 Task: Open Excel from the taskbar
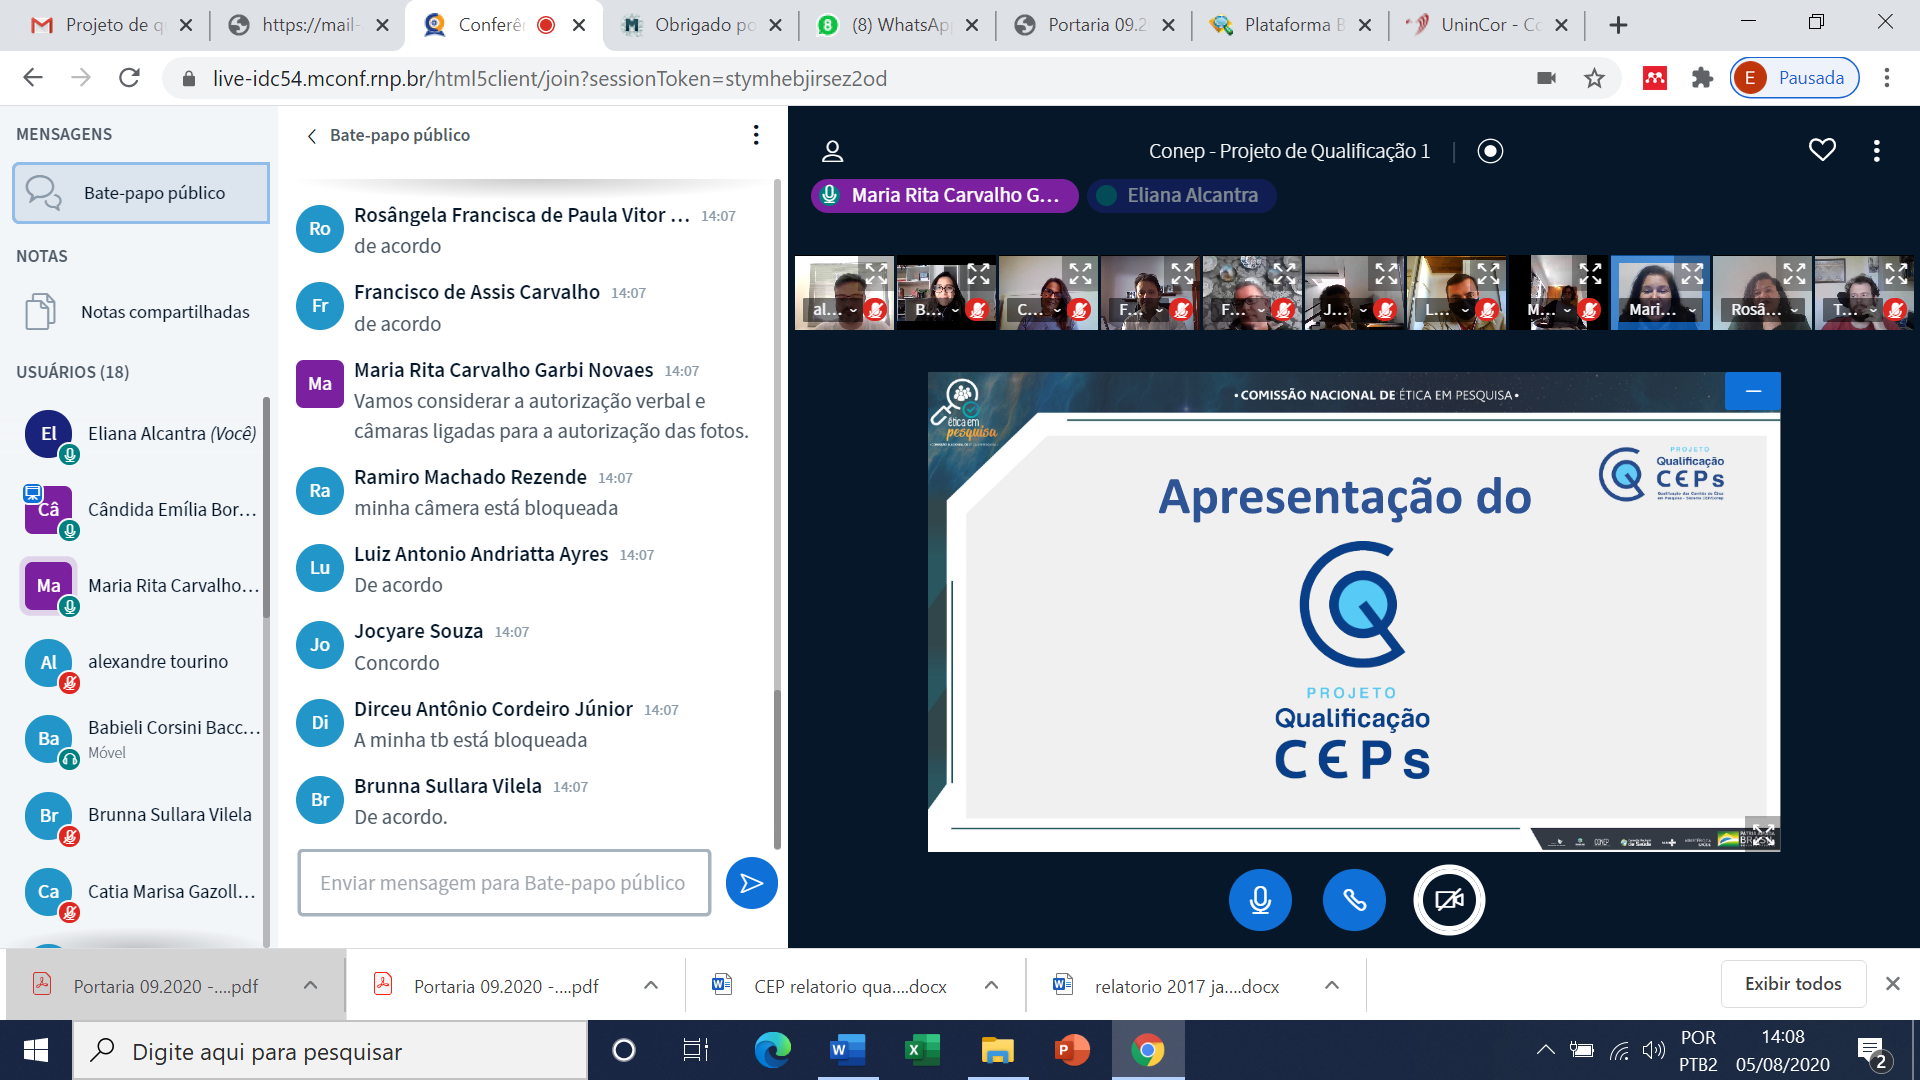pyautogui.click(x=921, y=1050)
